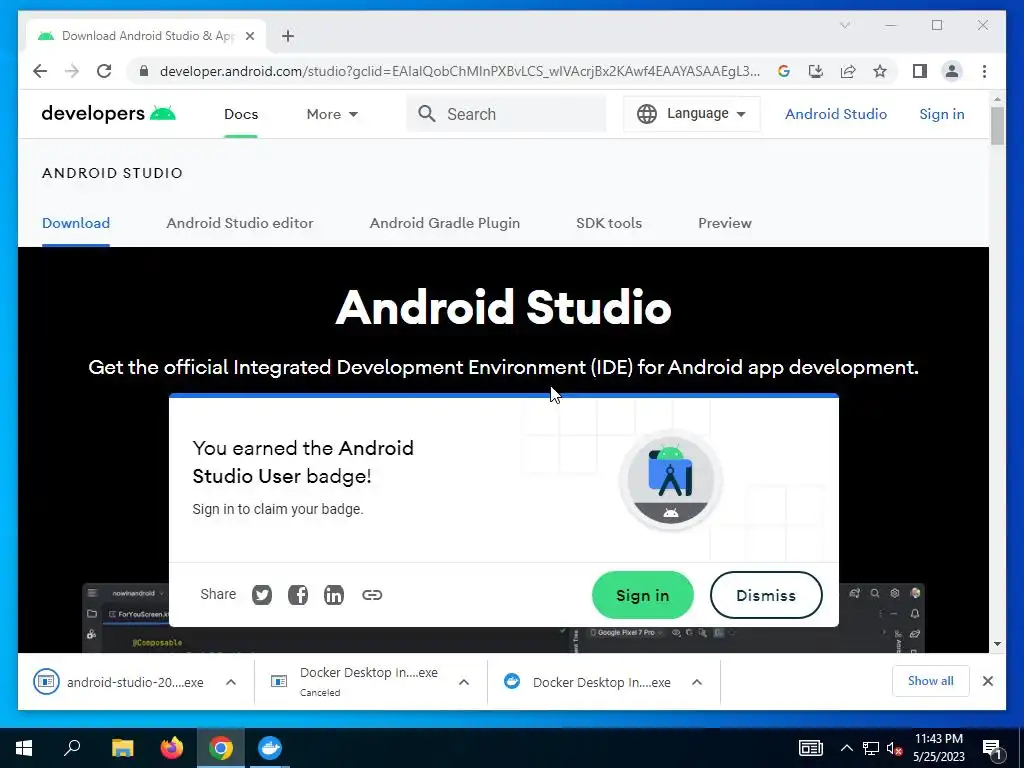This screenshot has width=1024, height=768.
Task: Click the taskbar clock showing 11:43 PM
Action: [x=938, y=748]
